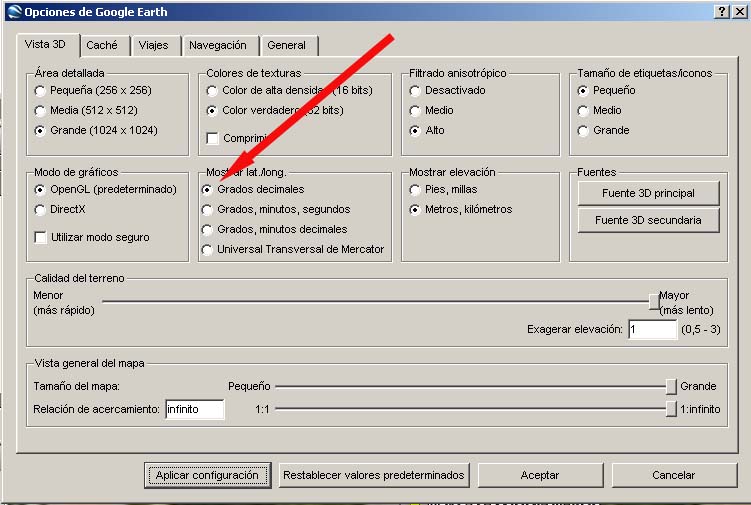Select the General tab
This screenshot has height=505, width=751.
[x=287, y=45]
